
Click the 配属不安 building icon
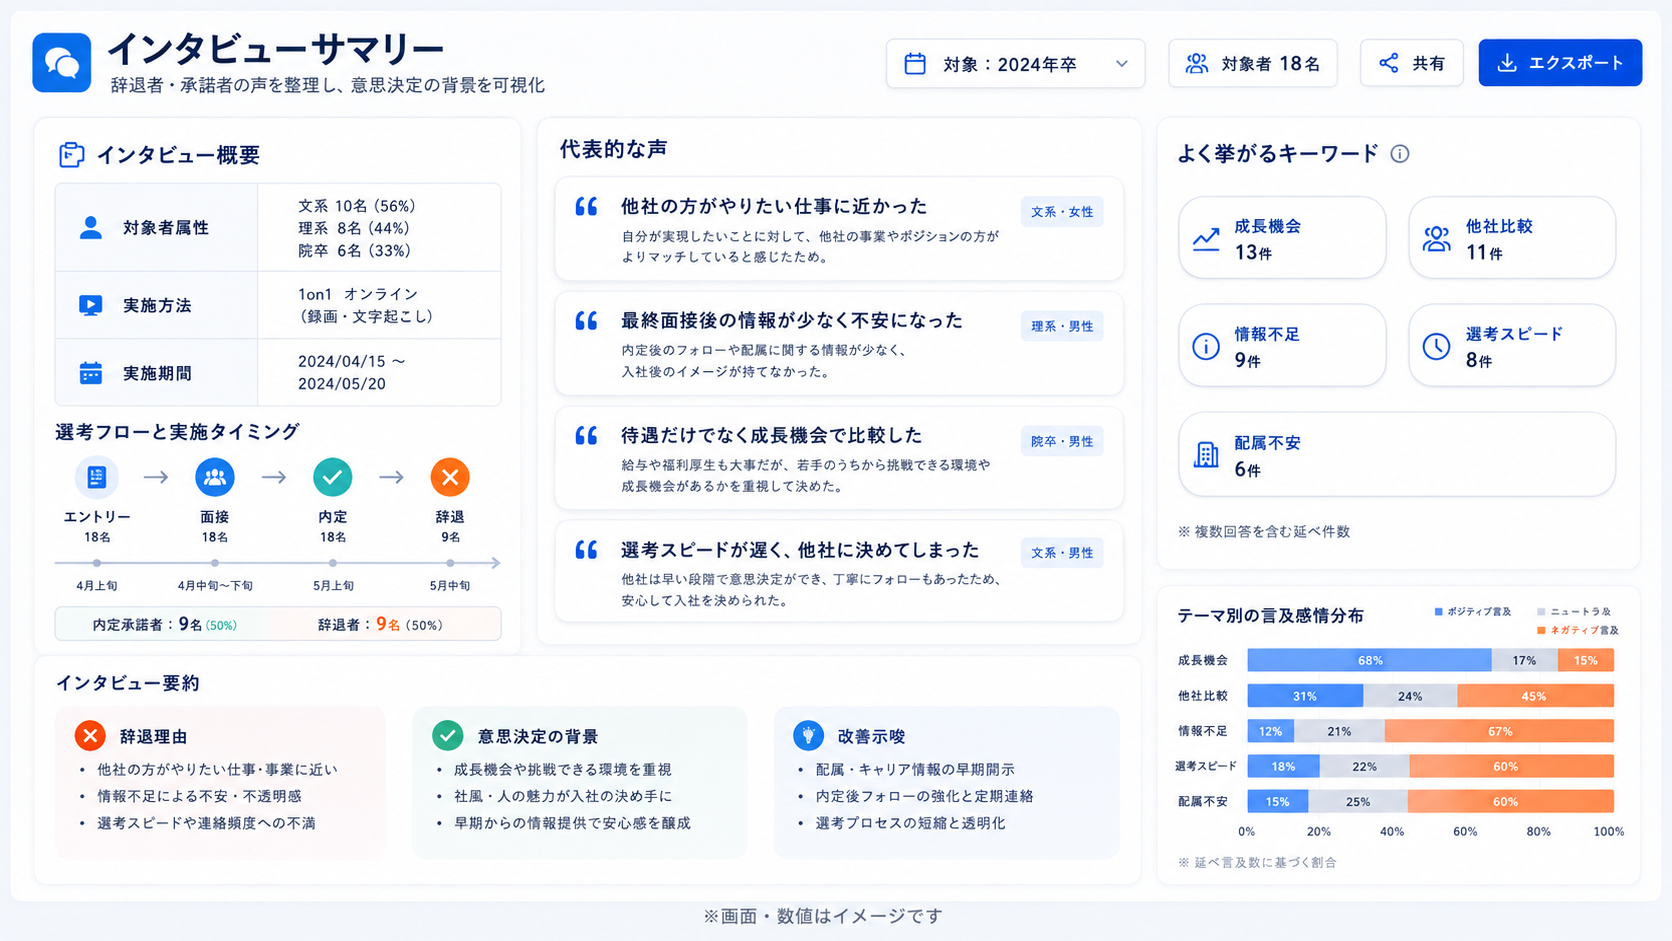point(1206,455)
